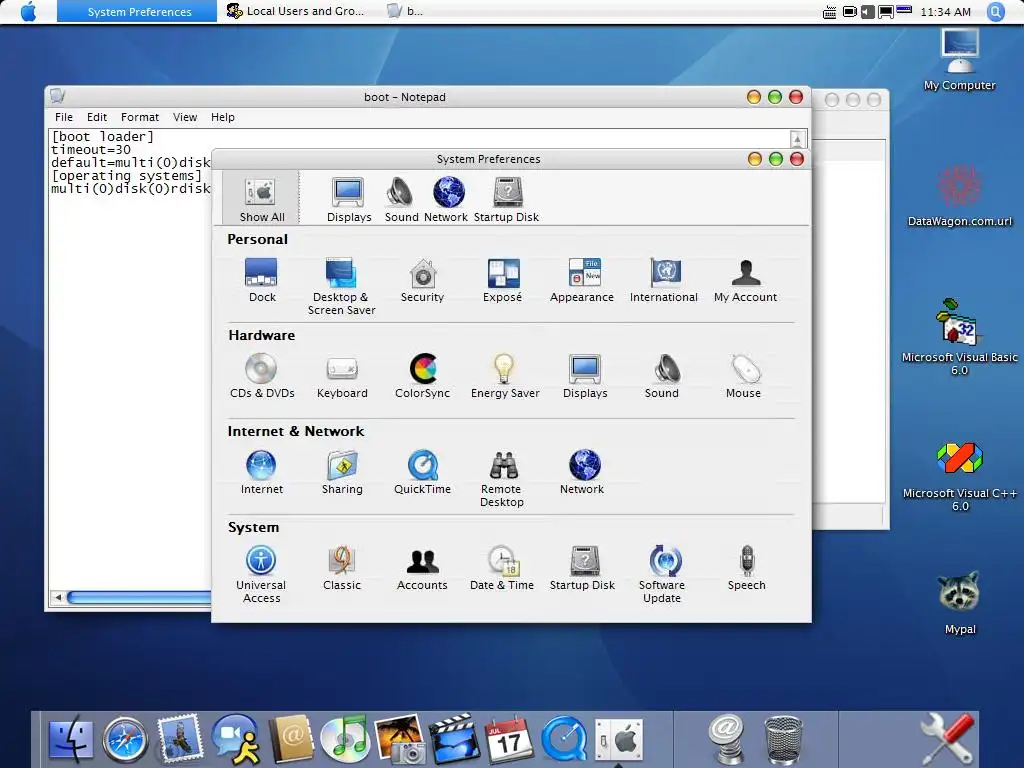Click the Apple menu in the top bar

(x=28, y=11)
